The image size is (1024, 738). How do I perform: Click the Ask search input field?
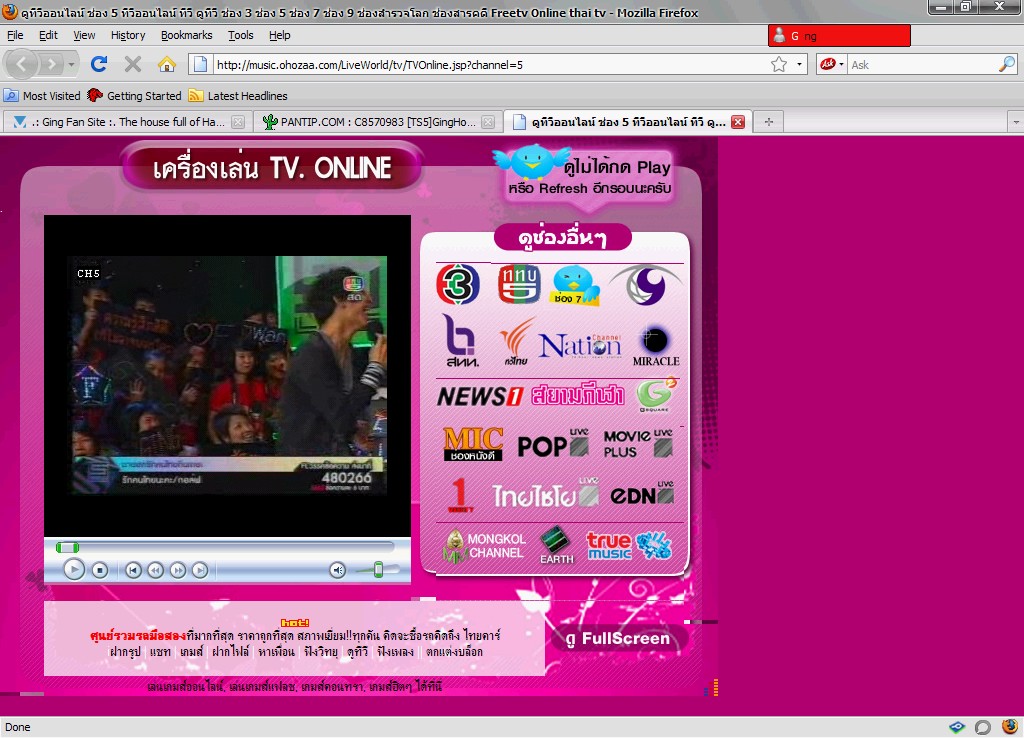(x=923, y=65)
